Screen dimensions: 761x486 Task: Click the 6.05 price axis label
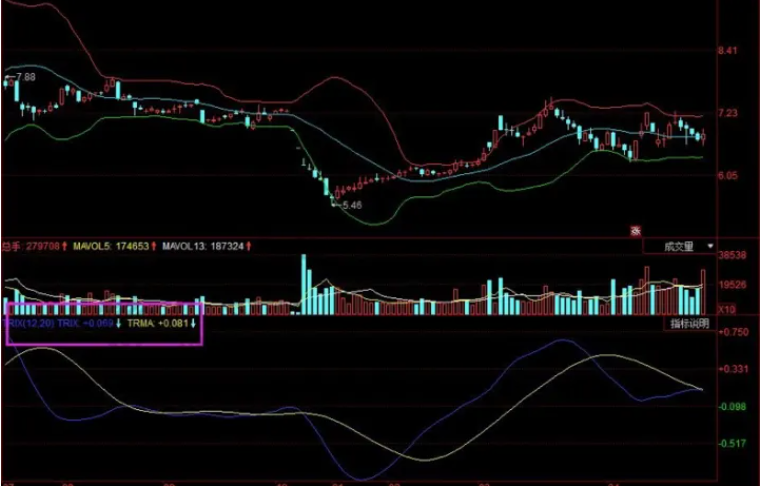728,176
